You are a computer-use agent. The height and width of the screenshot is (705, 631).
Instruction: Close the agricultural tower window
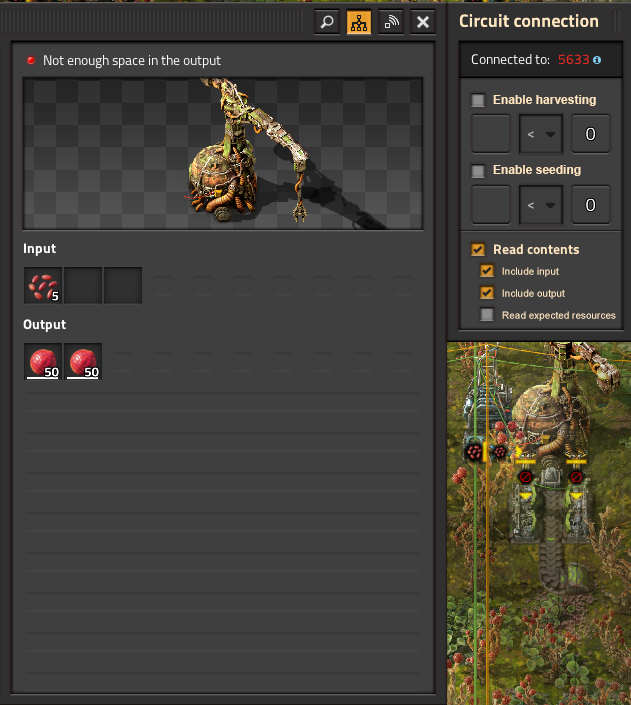click(x=423, y=22)
